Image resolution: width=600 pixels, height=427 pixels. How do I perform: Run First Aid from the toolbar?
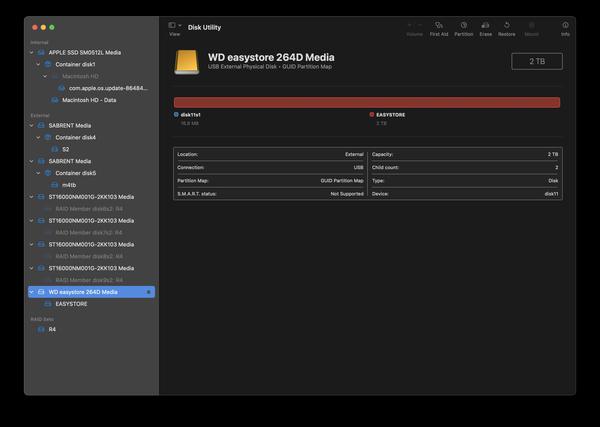[x=439, y=27]
